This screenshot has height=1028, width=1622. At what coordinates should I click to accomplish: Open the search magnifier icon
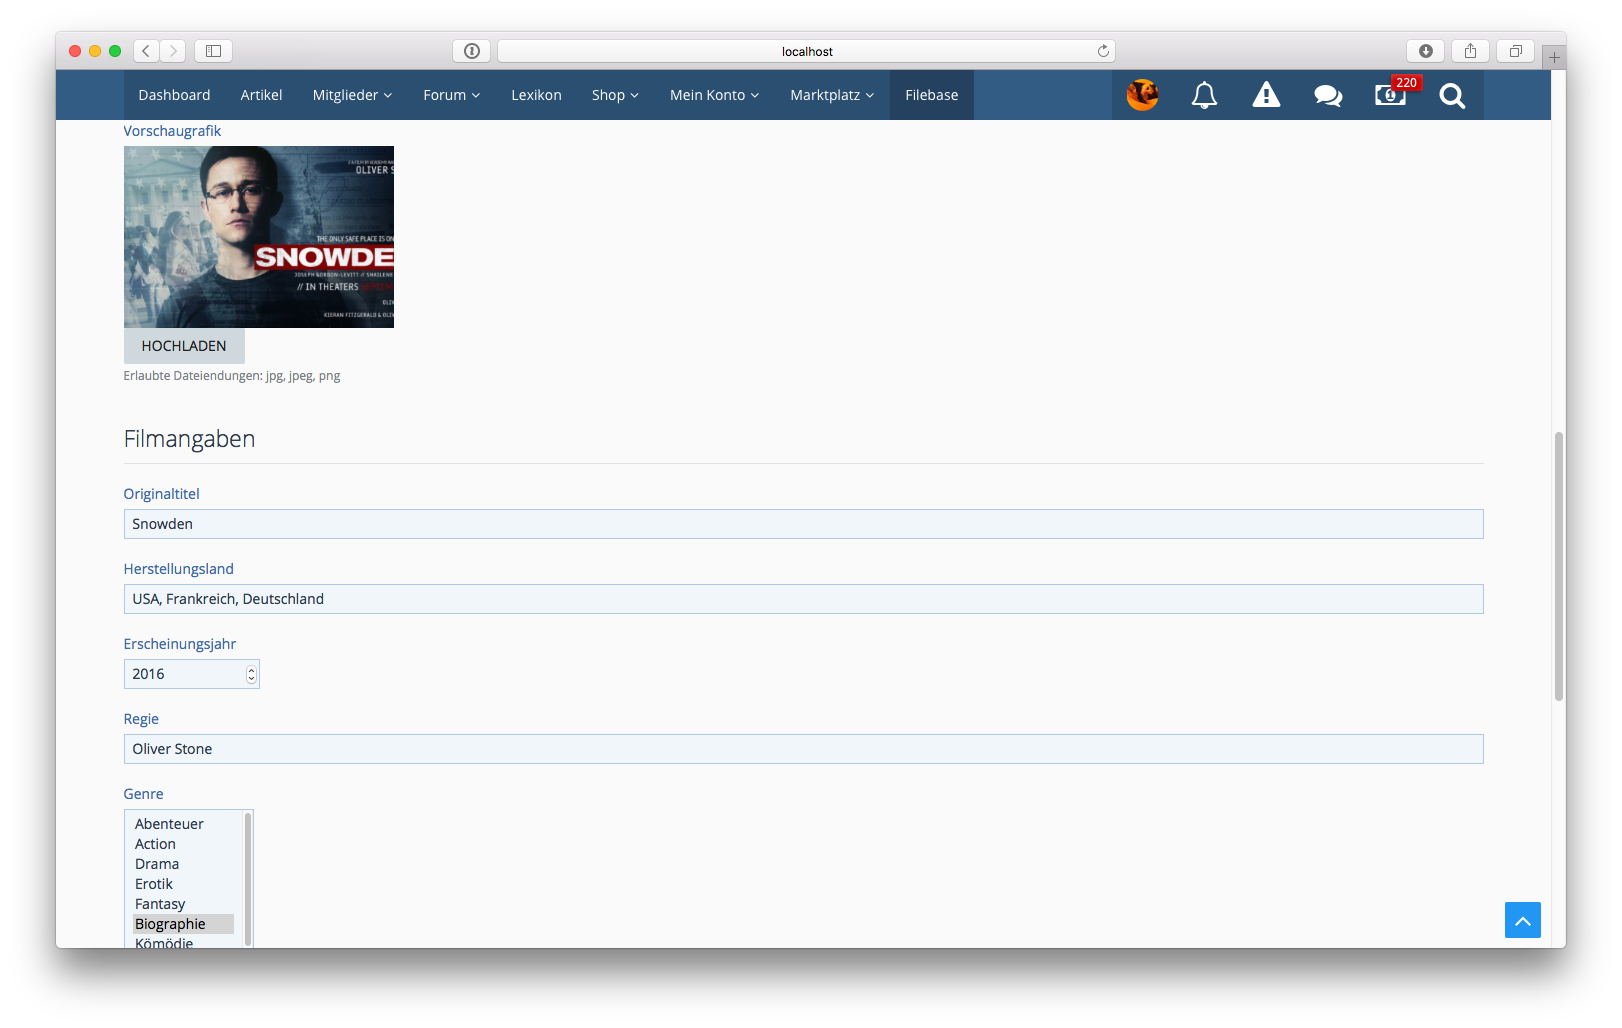point(1452,95)
